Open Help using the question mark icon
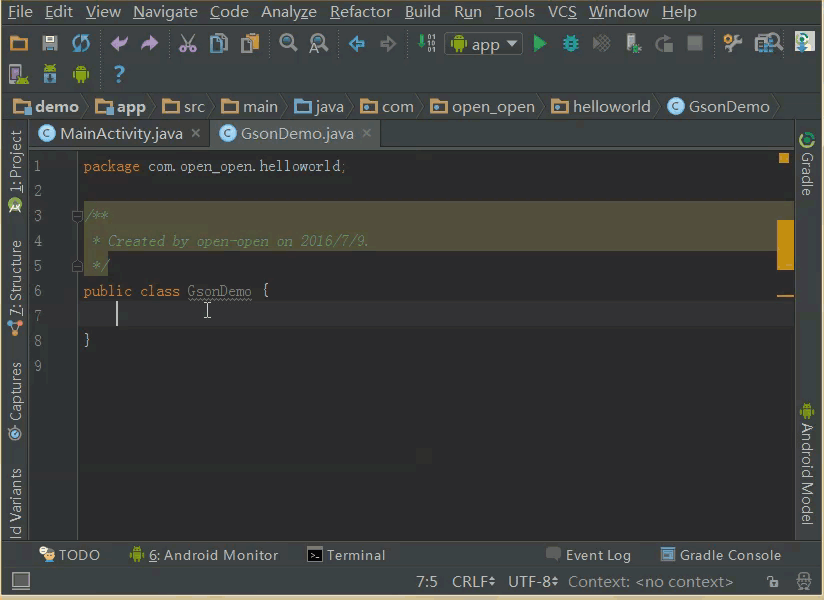 [117, 74]
